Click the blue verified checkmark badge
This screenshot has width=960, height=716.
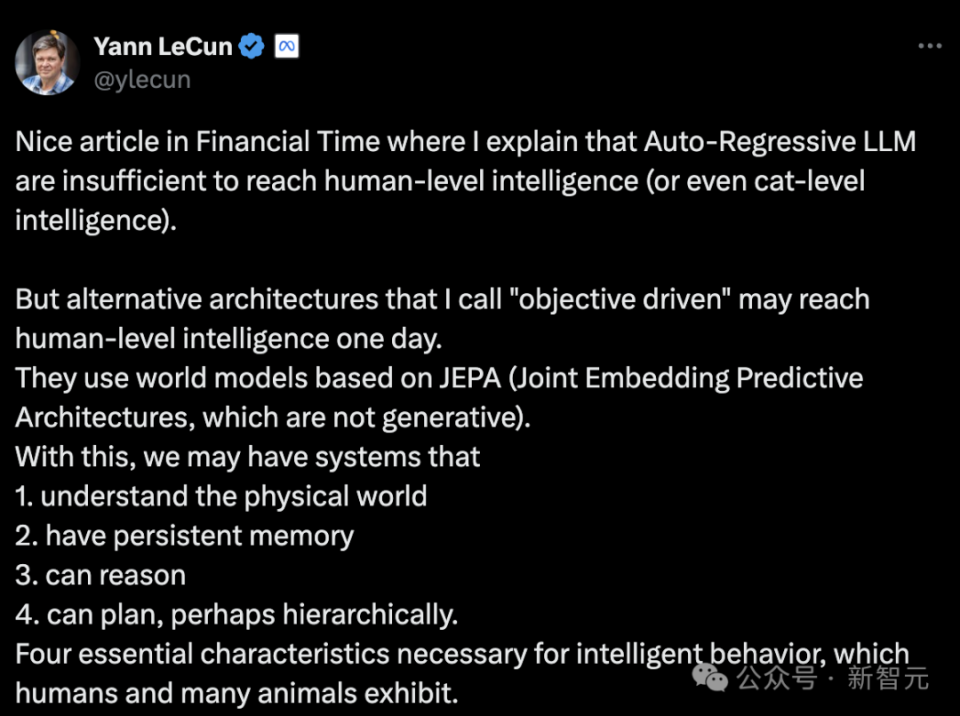(x=251, y=47)
